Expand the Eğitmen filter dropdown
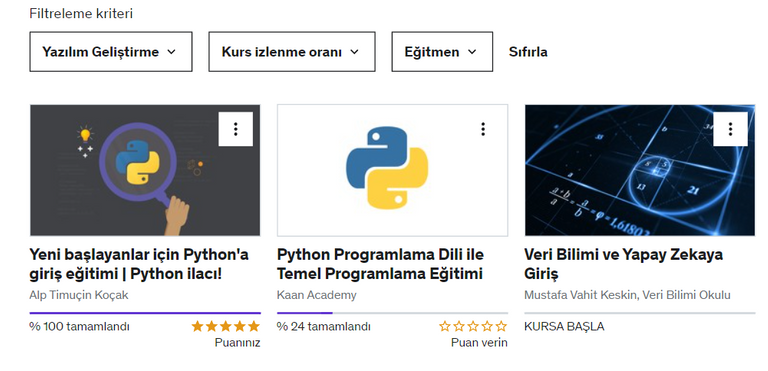Screen dimensions: 768x371 pyautogui.click(x=442, y=52)
